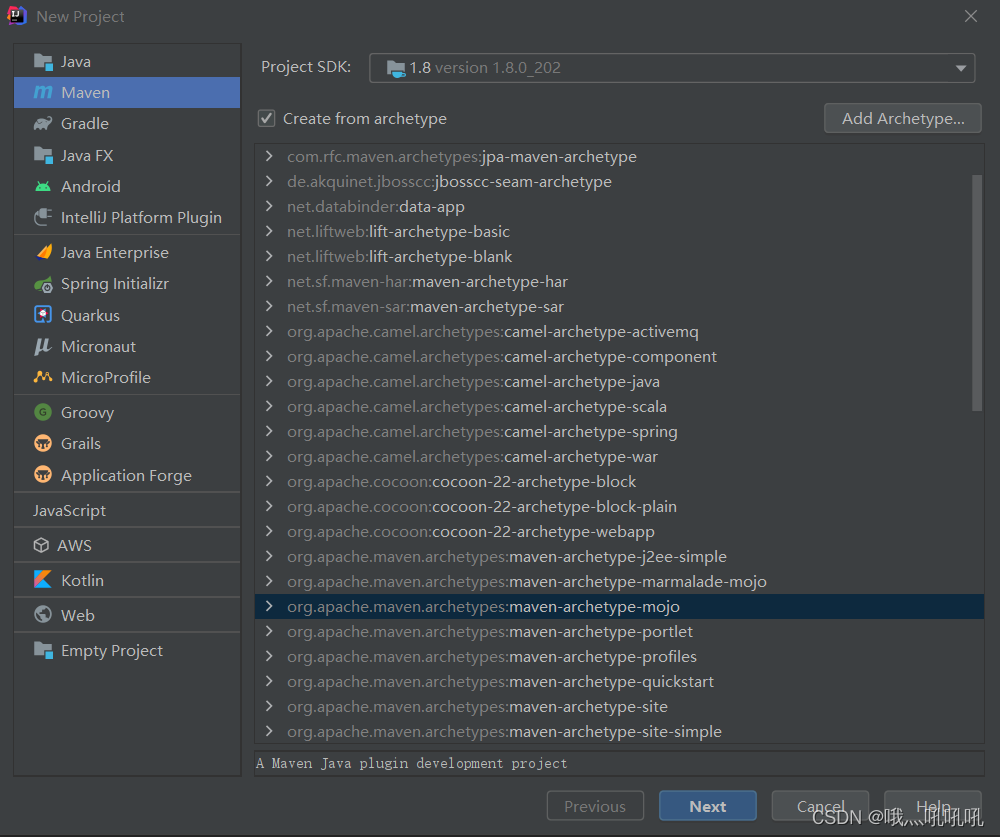The width and height of the screenshot is (1000, 837).
Task: Click the Previous button
Action: [x=595, y=806]
